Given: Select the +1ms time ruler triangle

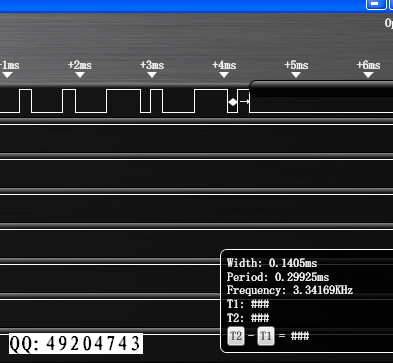Looking at the screenshot, I should click(7, 75).
